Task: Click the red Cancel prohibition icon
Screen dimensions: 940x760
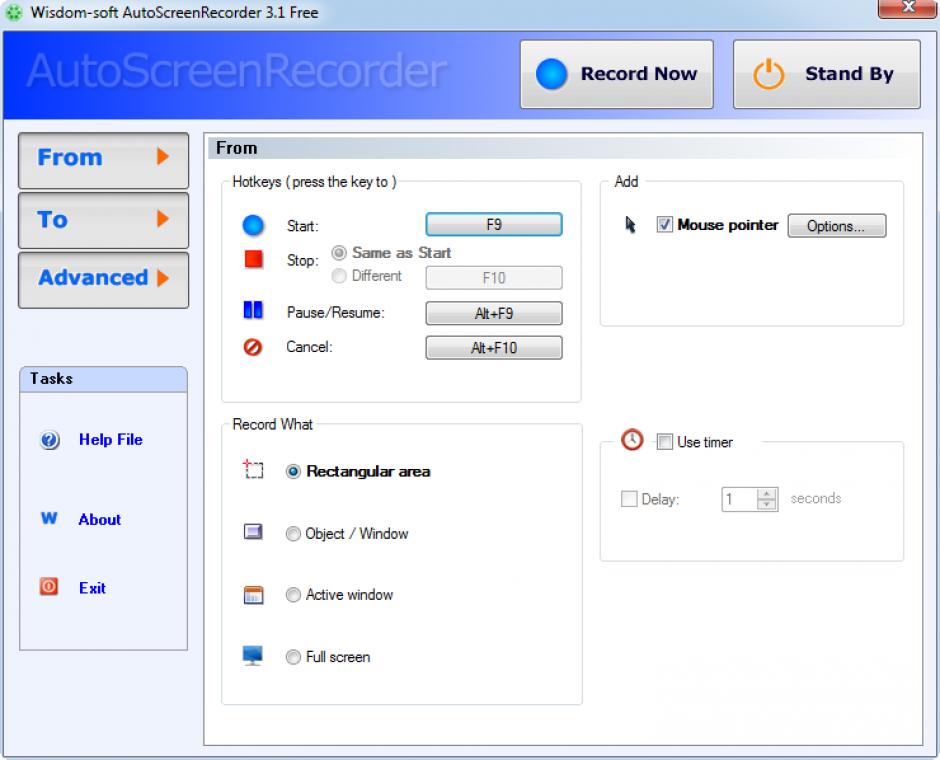Action: click(x=252, y=347)
